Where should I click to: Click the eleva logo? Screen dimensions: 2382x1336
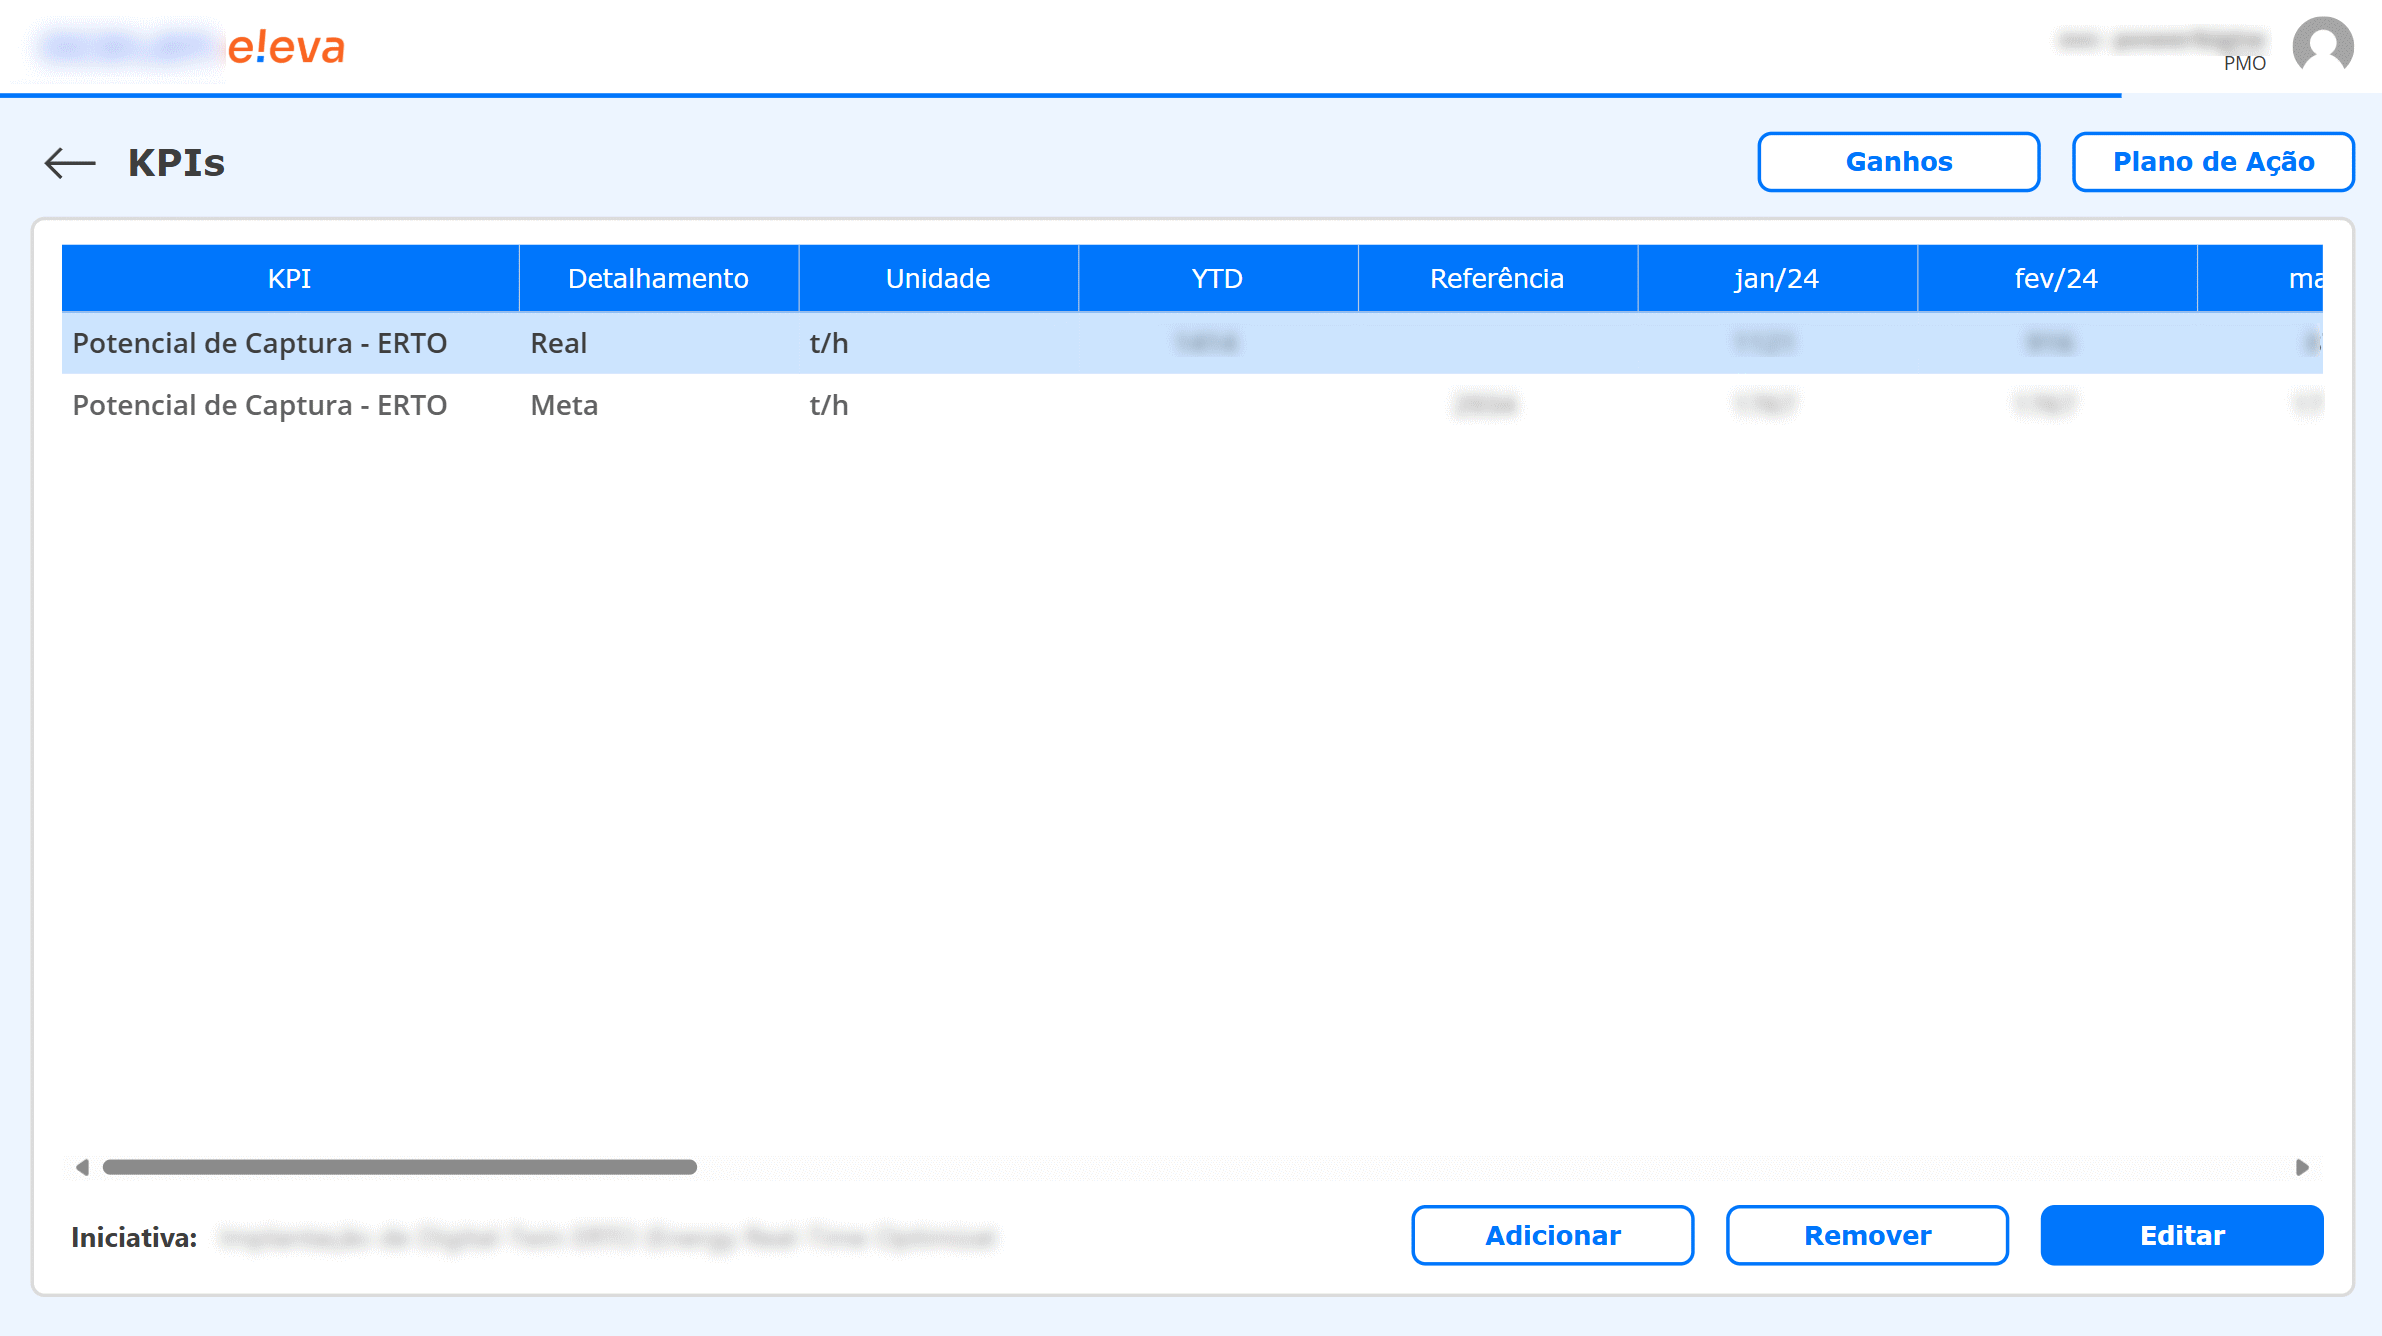288,47
